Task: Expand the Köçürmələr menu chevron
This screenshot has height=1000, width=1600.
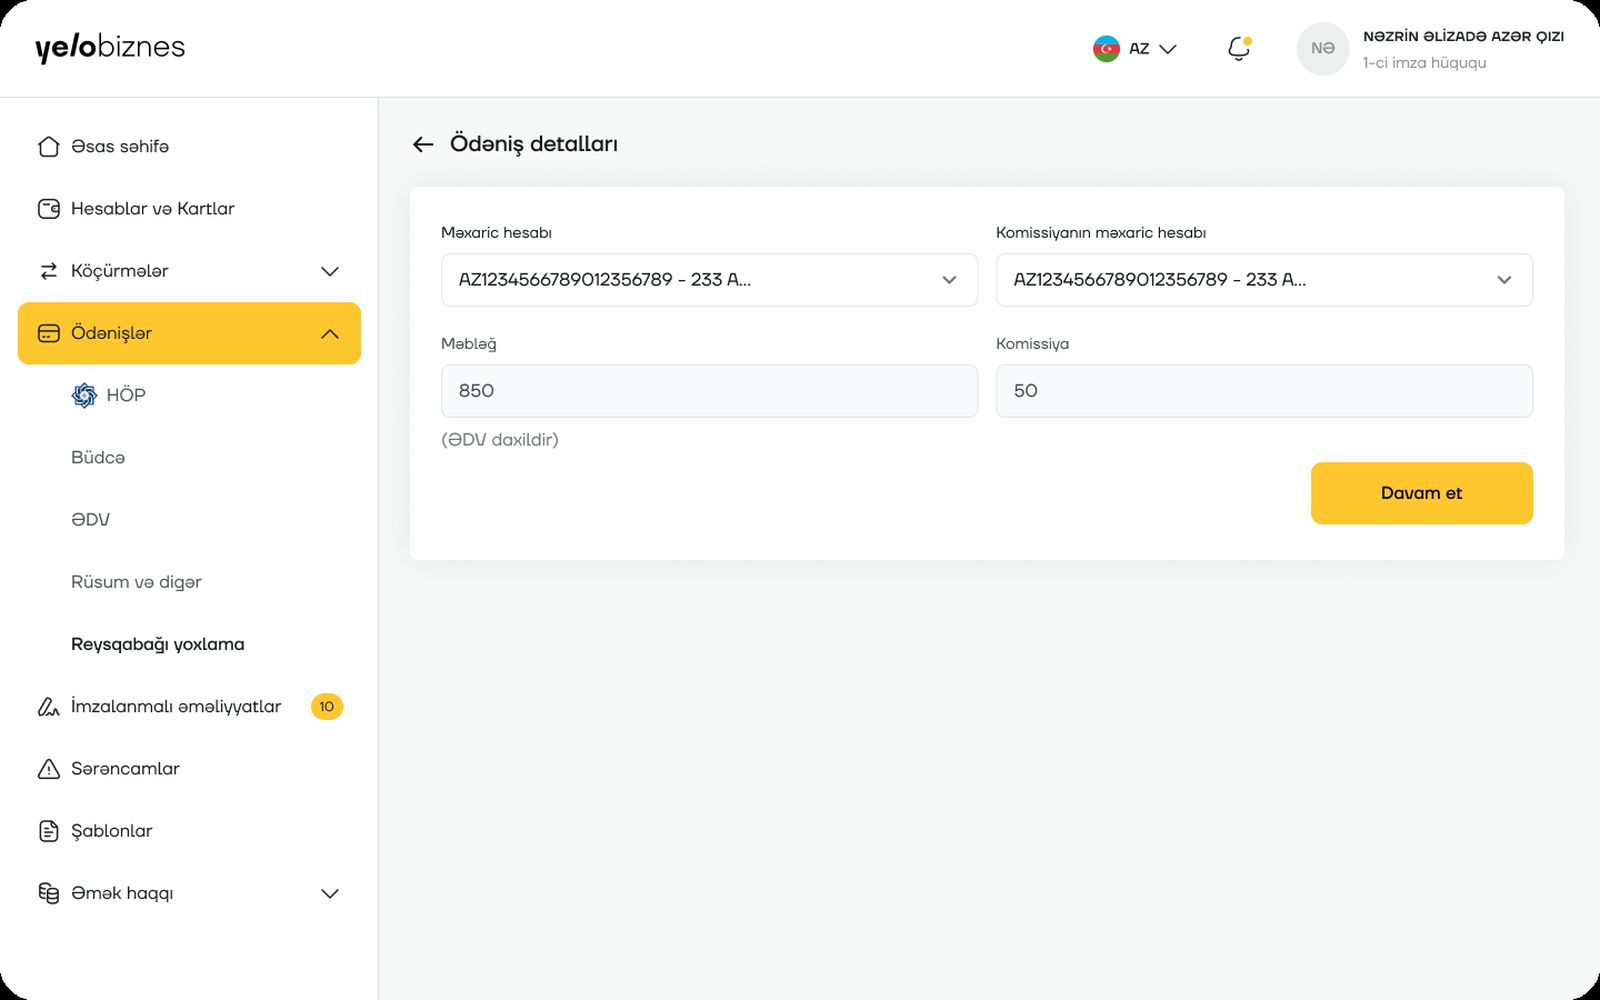Action: click(x=330, y=271)
